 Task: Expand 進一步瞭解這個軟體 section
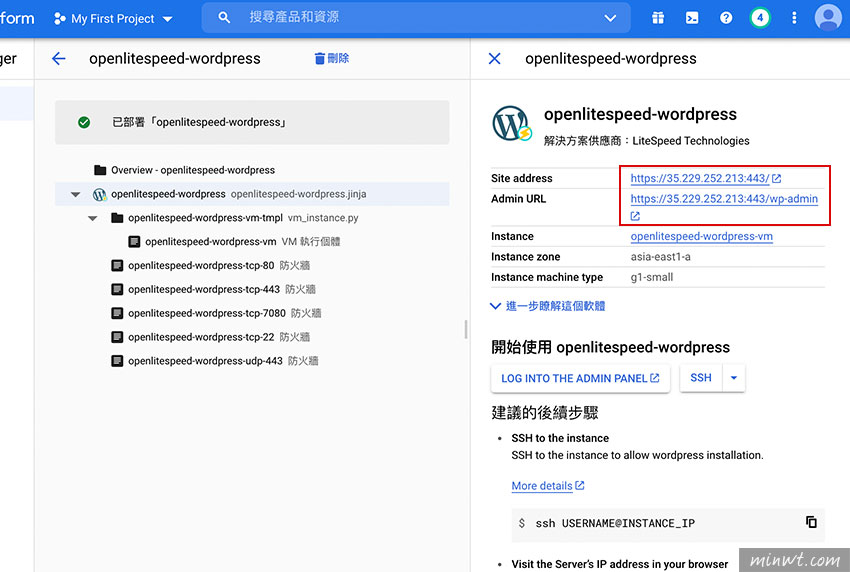coord(548,306)
